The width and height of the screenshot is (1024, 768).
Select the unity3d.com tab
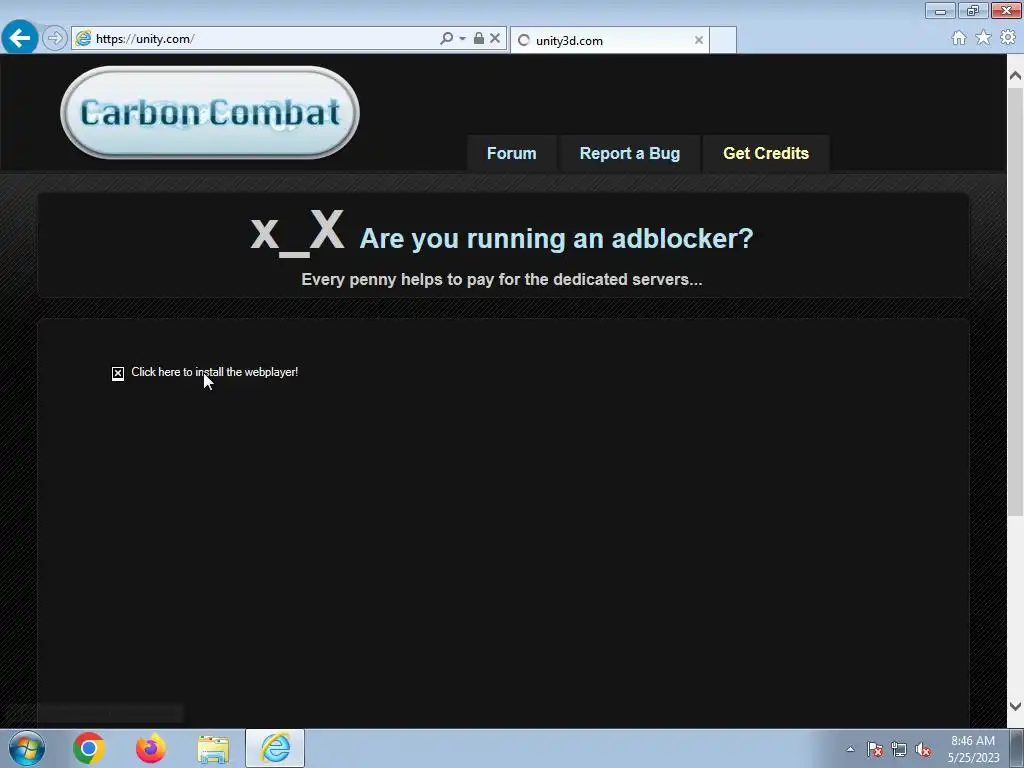click(609, 40)
